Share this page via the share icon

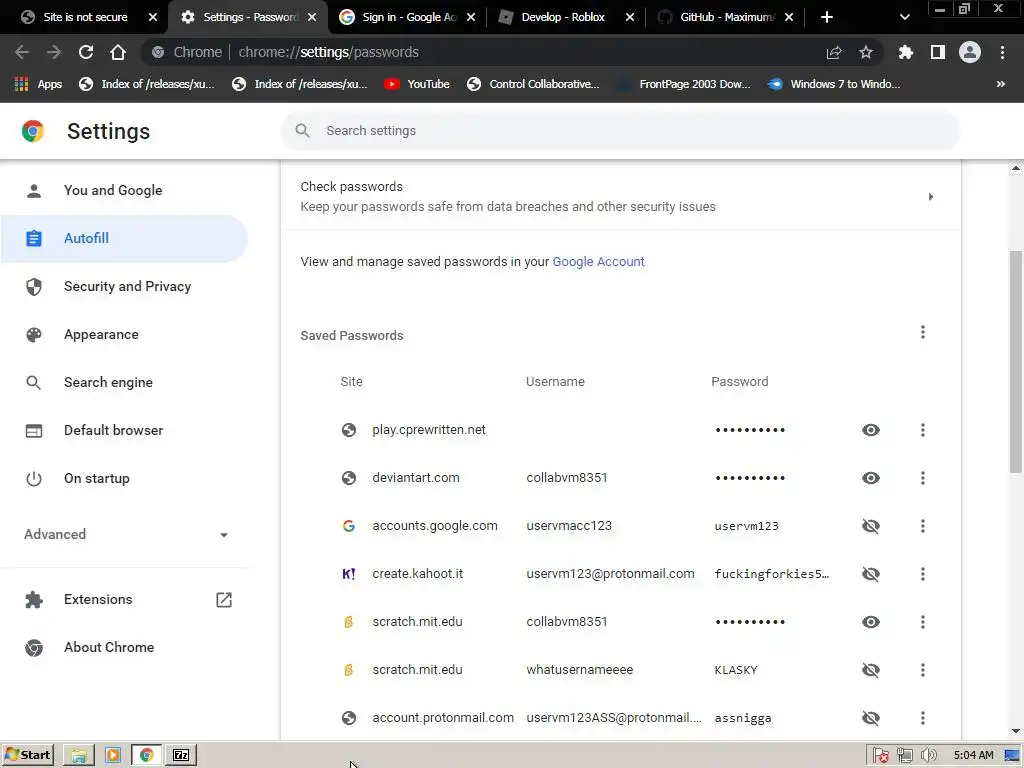834,52
